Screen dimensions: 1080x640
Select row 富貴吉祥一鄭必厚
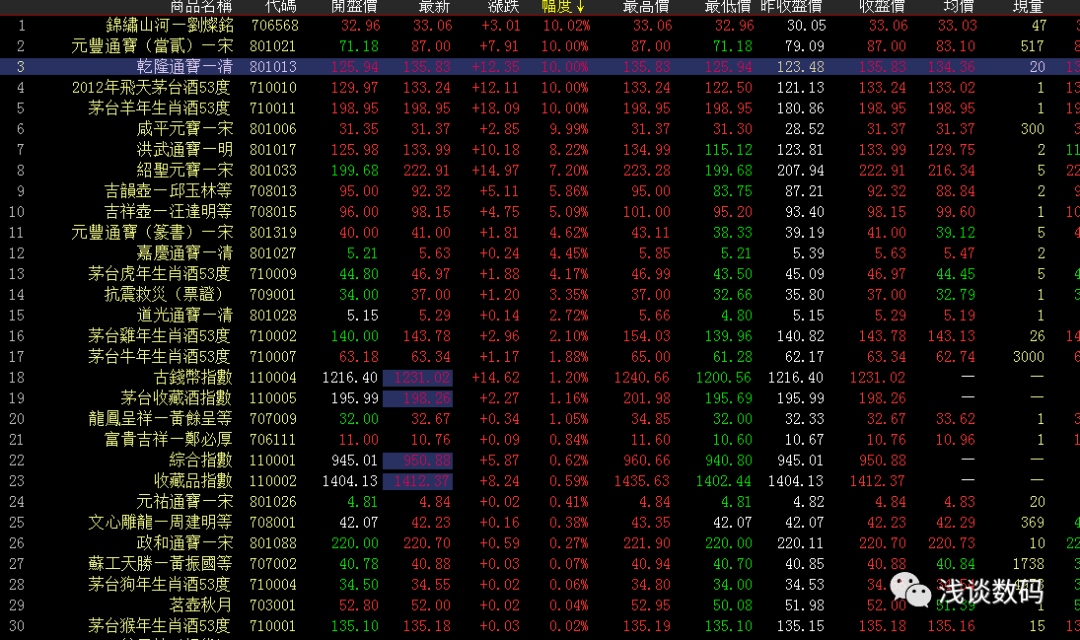point(540,440)
